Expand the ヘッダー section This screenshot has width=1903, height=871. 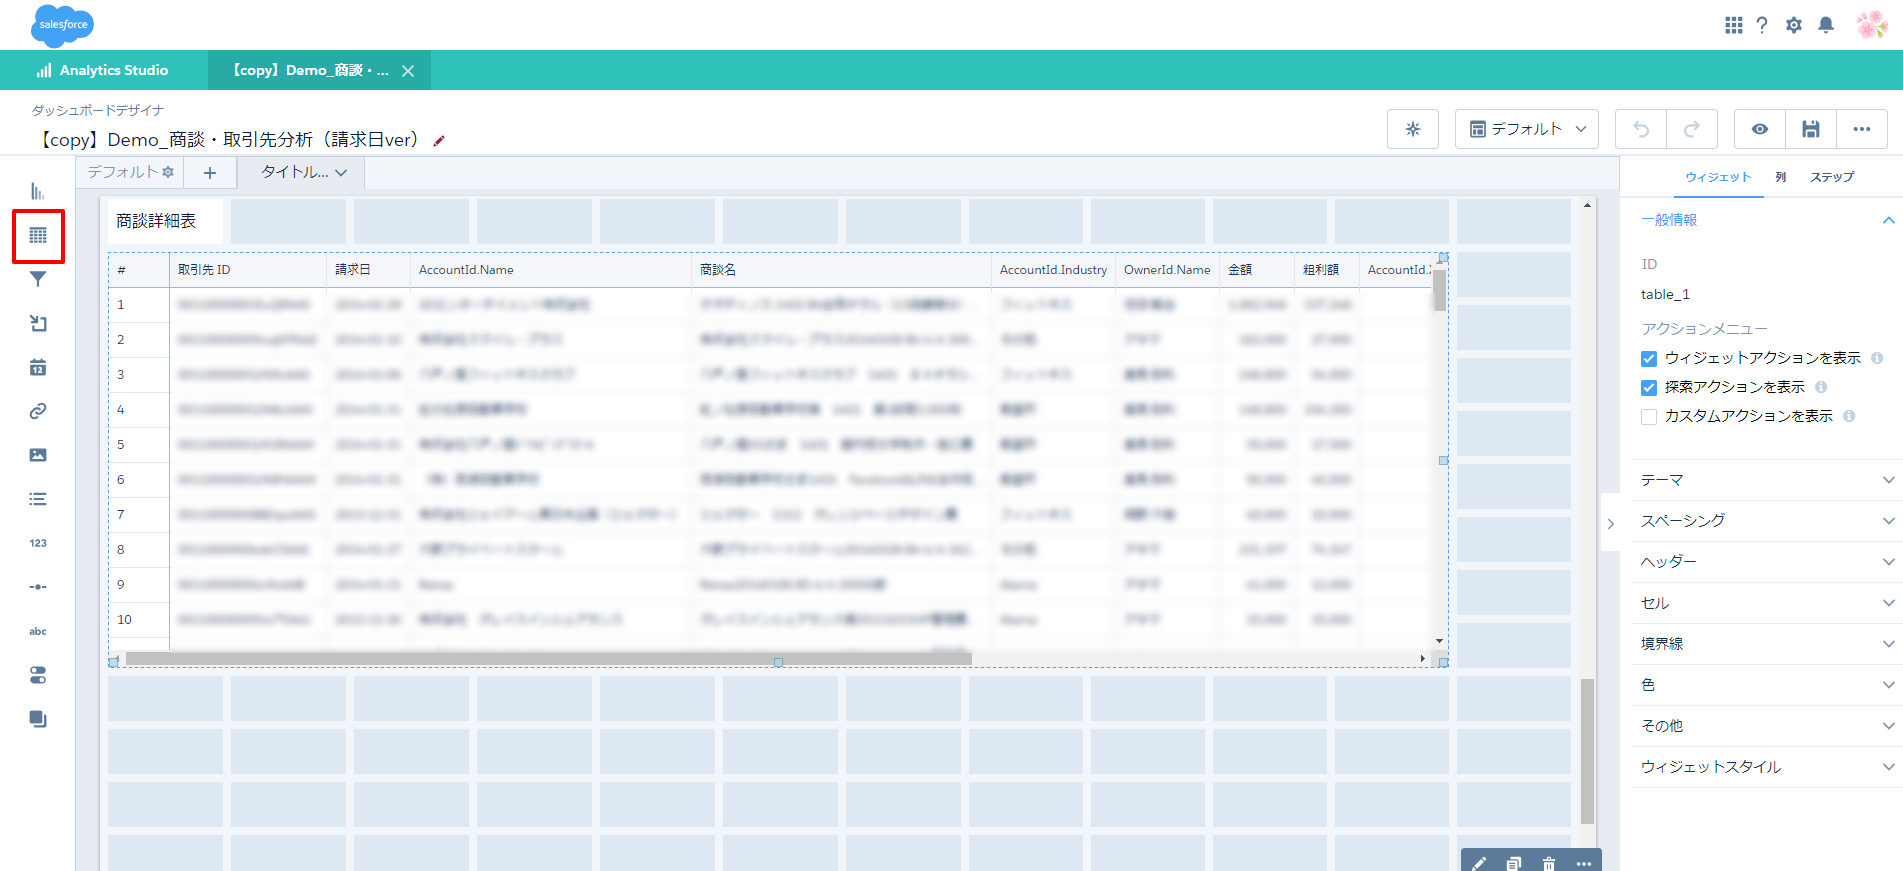[x=1767, y=562]
